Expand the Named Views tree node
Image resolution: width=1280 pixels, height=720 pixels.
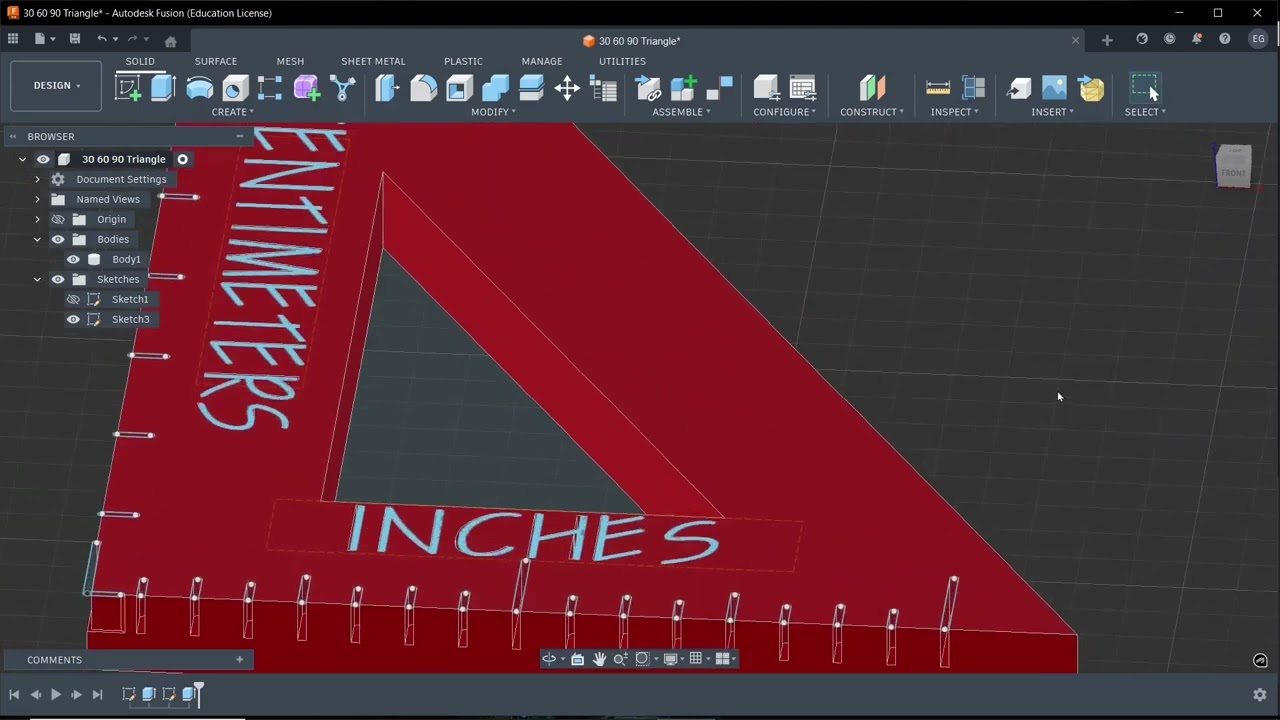coord(37,199)
